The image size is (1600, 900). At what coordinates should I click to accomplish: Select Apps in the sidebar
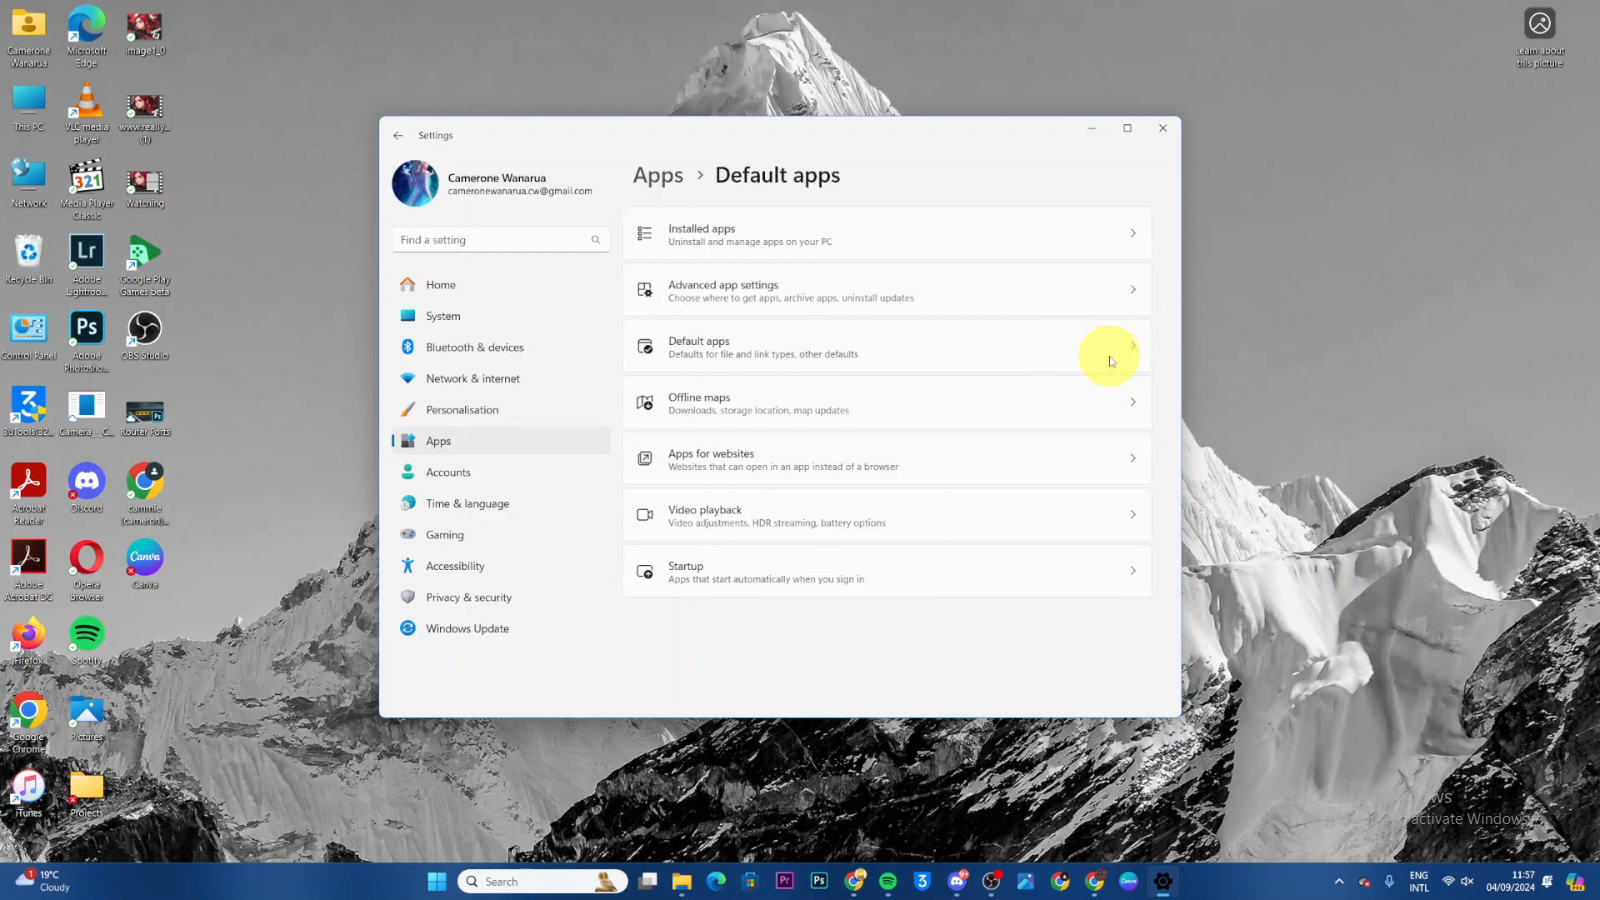click(501, 441)
